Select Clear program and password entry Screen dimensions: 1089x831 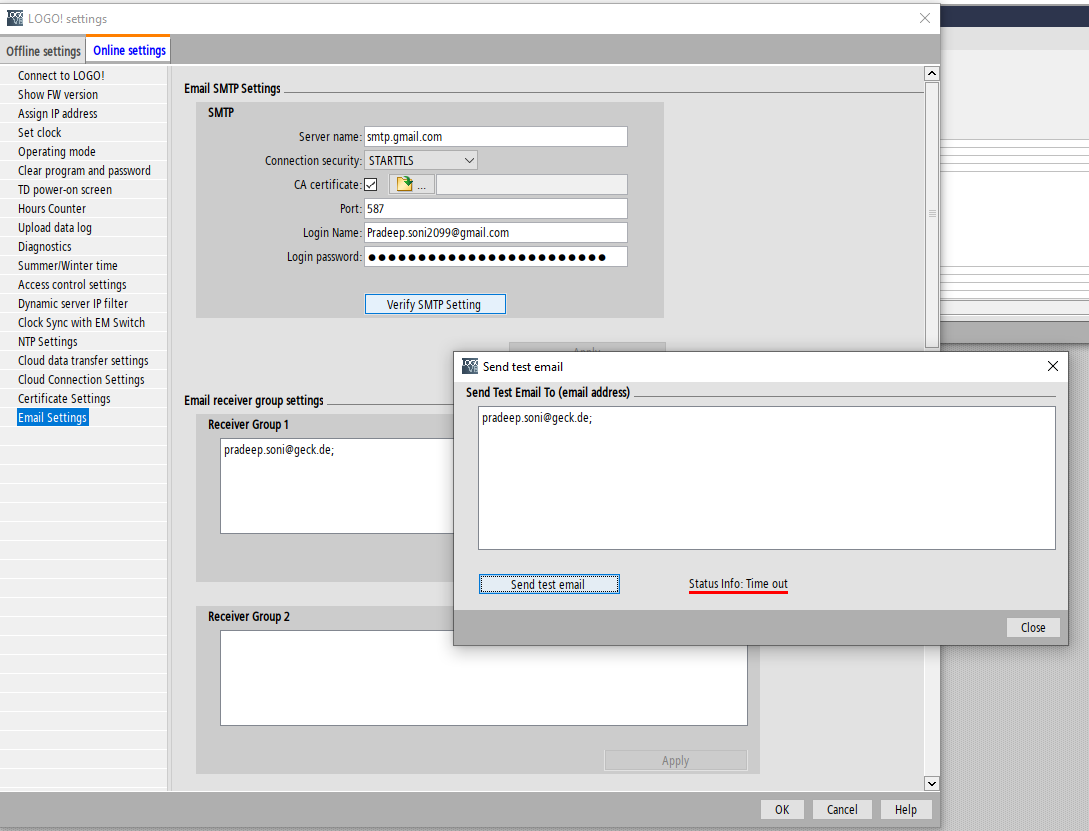84,170
